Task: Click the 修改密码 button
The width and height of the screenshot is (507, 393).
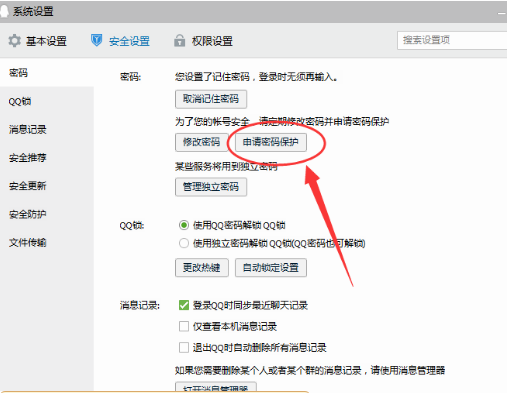Action: point(202,142)
